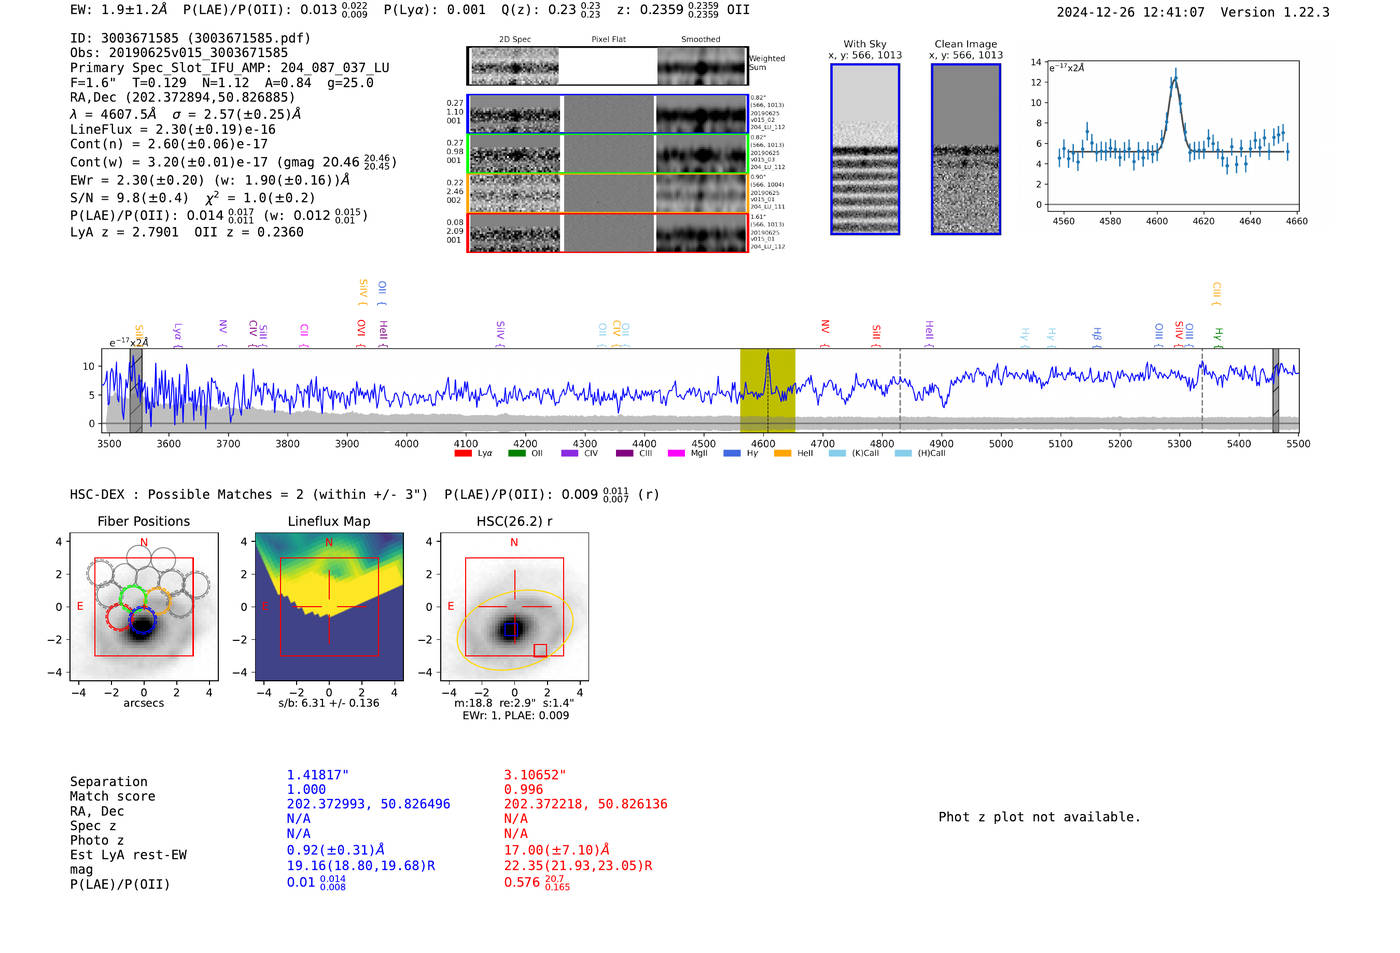Open the Clean Image cutout
Image resolution: width=1400 pixels, height=953 pixels.
tap(966, 149)
